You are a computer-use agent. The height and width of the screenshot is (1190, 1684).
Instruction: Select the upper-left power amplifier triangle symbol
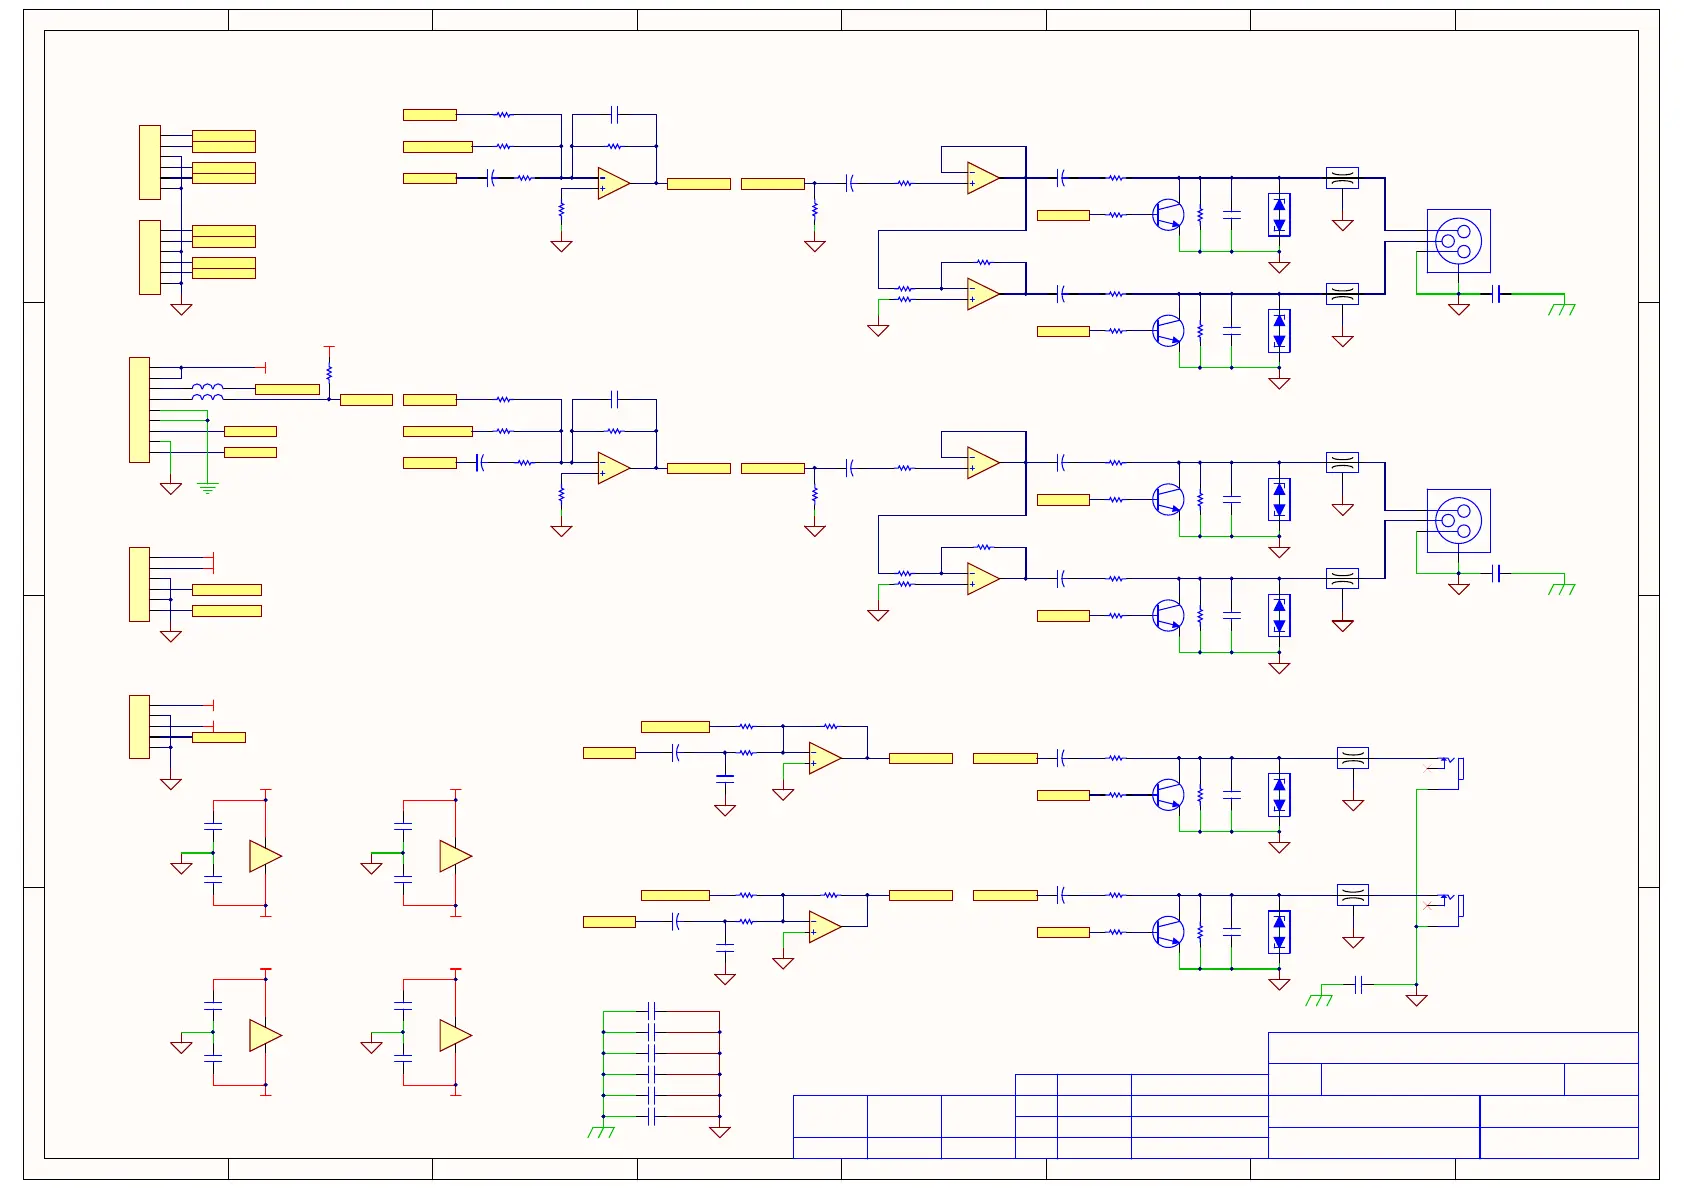tap(265, 856)
